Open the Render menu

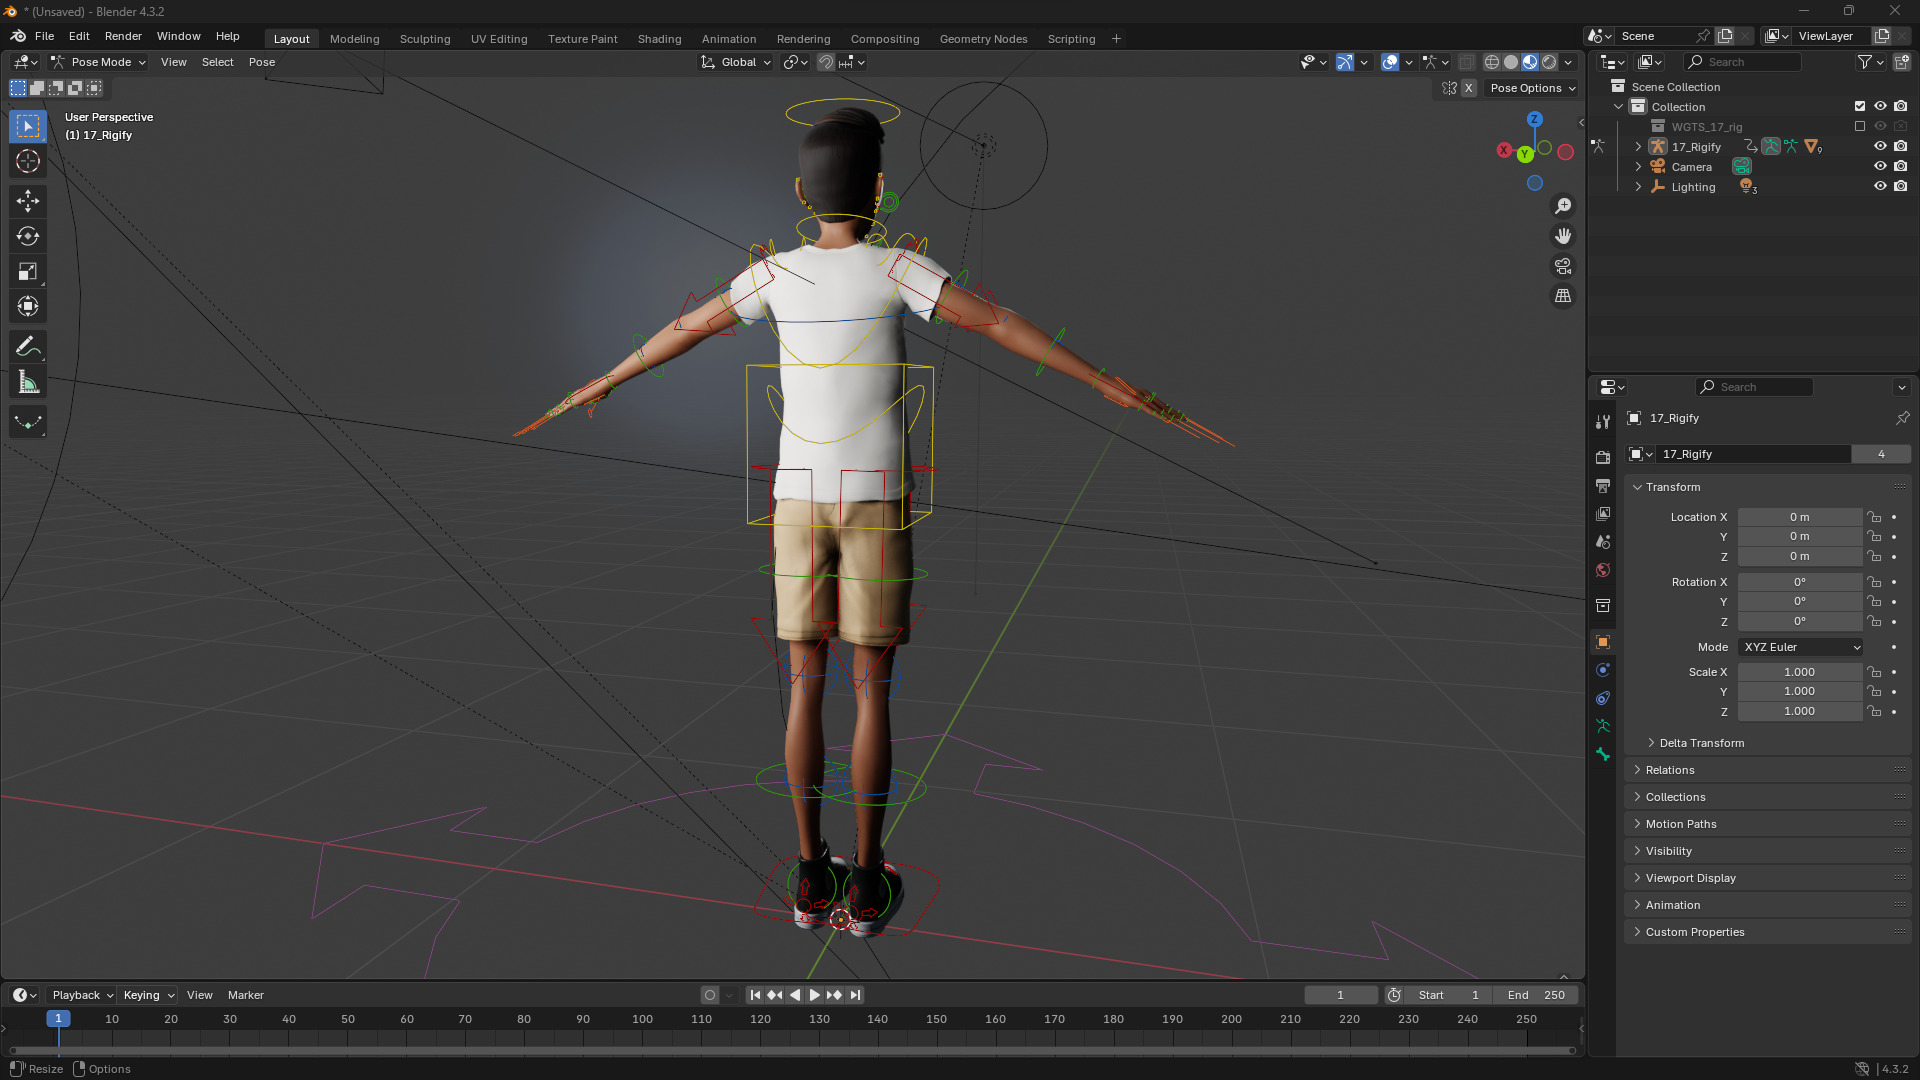click(123, 36)
